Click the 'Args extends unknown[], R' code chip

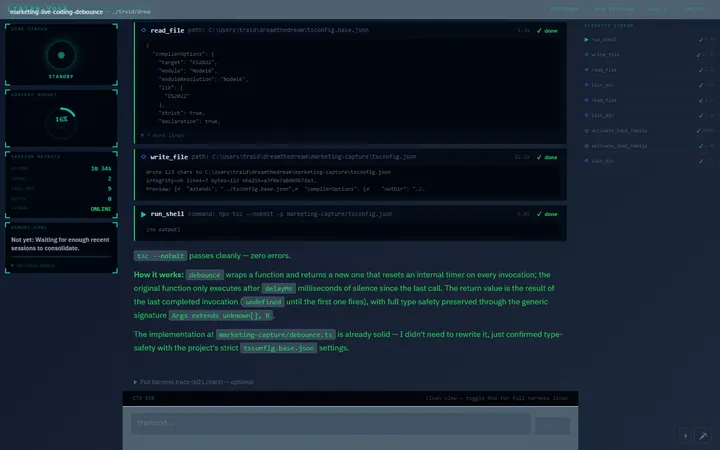coord(221,315)
